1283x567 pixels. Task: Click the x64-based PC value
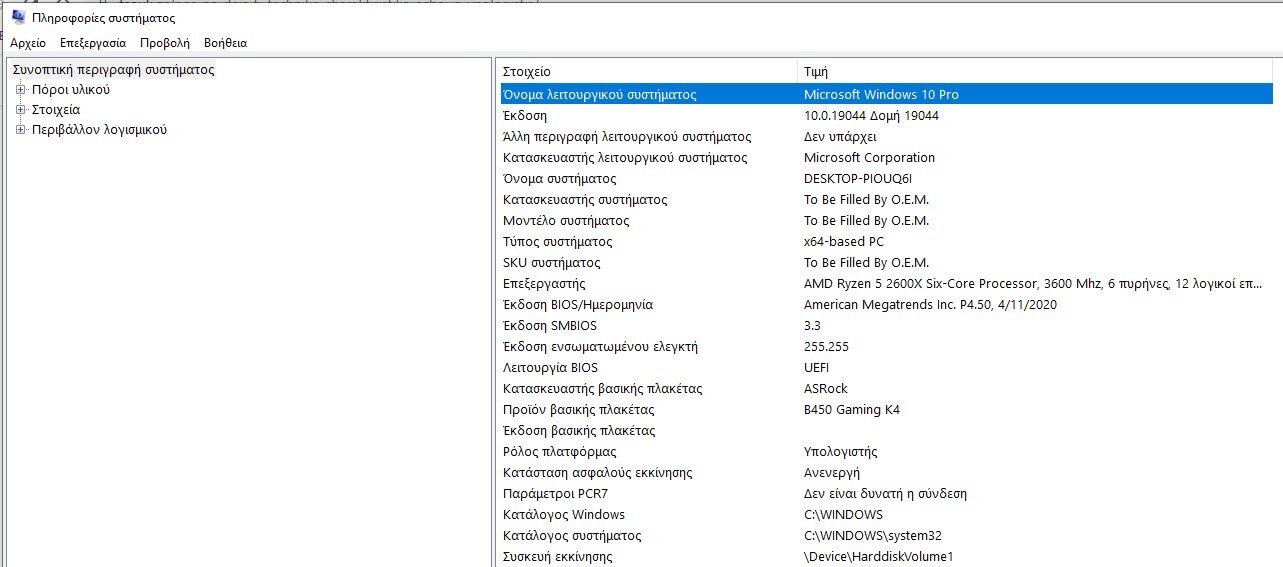843,241
